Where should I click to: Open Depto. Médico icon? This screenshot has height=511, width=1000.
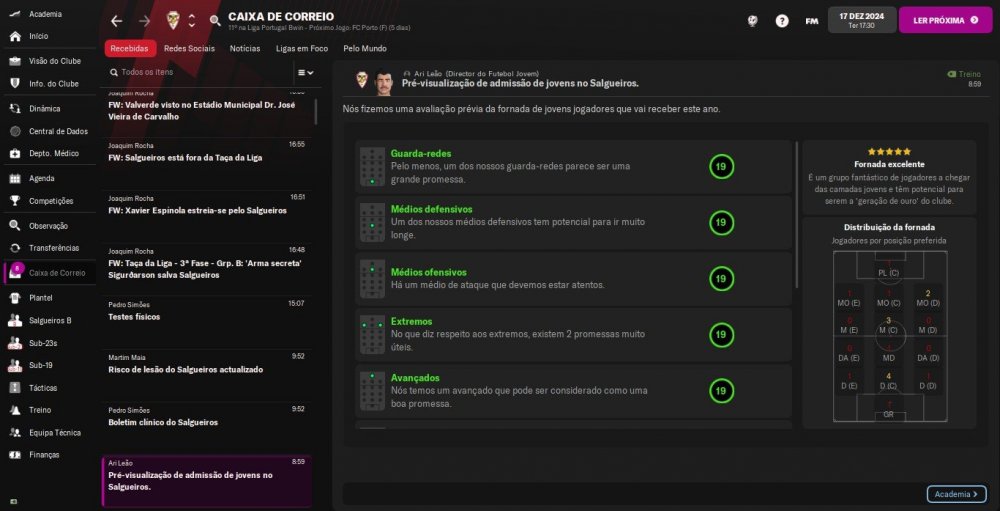[16, 154]
